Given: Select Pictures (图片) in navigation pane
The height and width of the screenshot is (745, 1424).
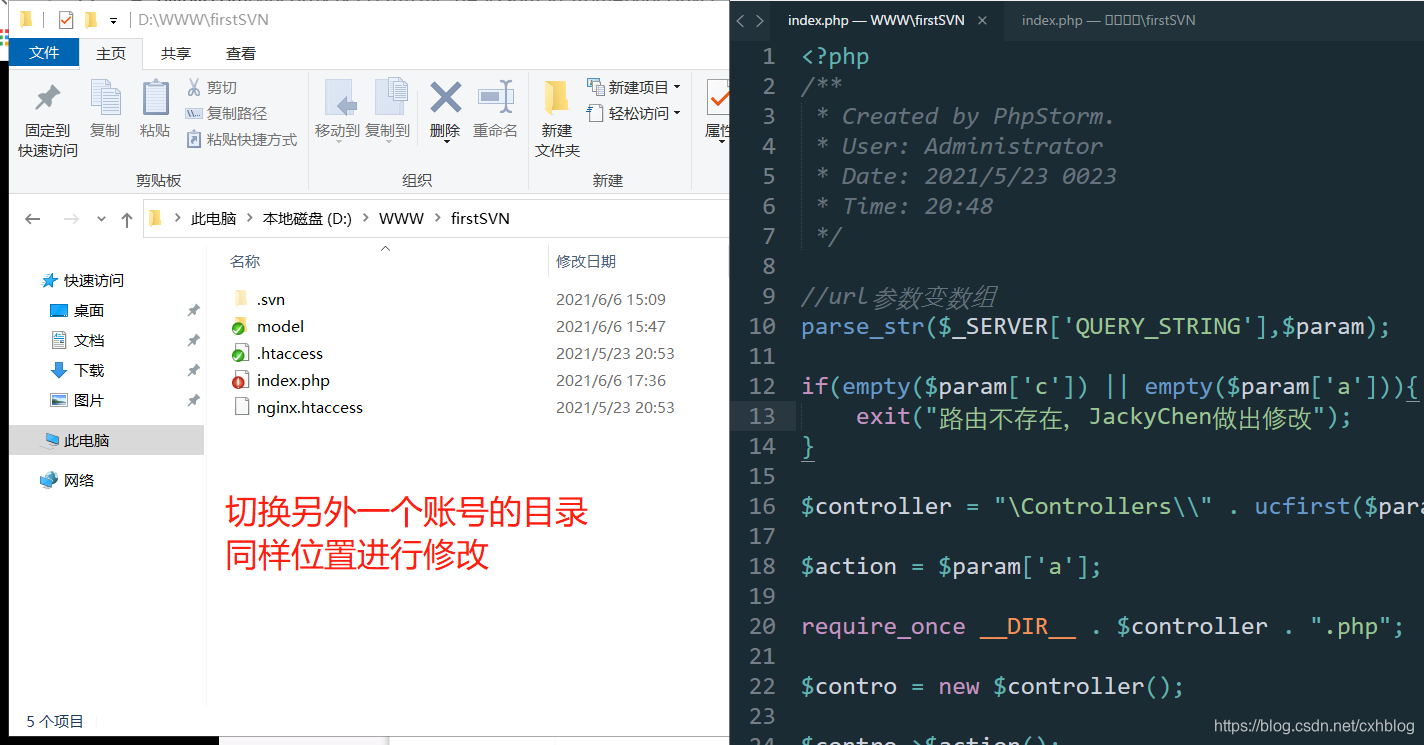Looking at the screenshot, I should [x=88, y=400].
